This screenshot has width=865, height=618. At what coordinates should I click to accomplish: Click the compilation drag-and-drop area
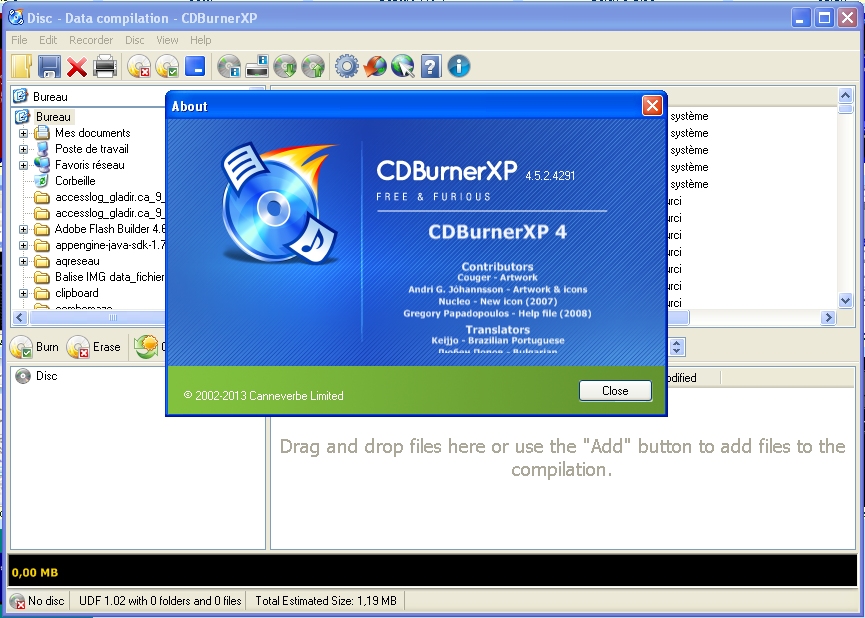tap(562, 458)
